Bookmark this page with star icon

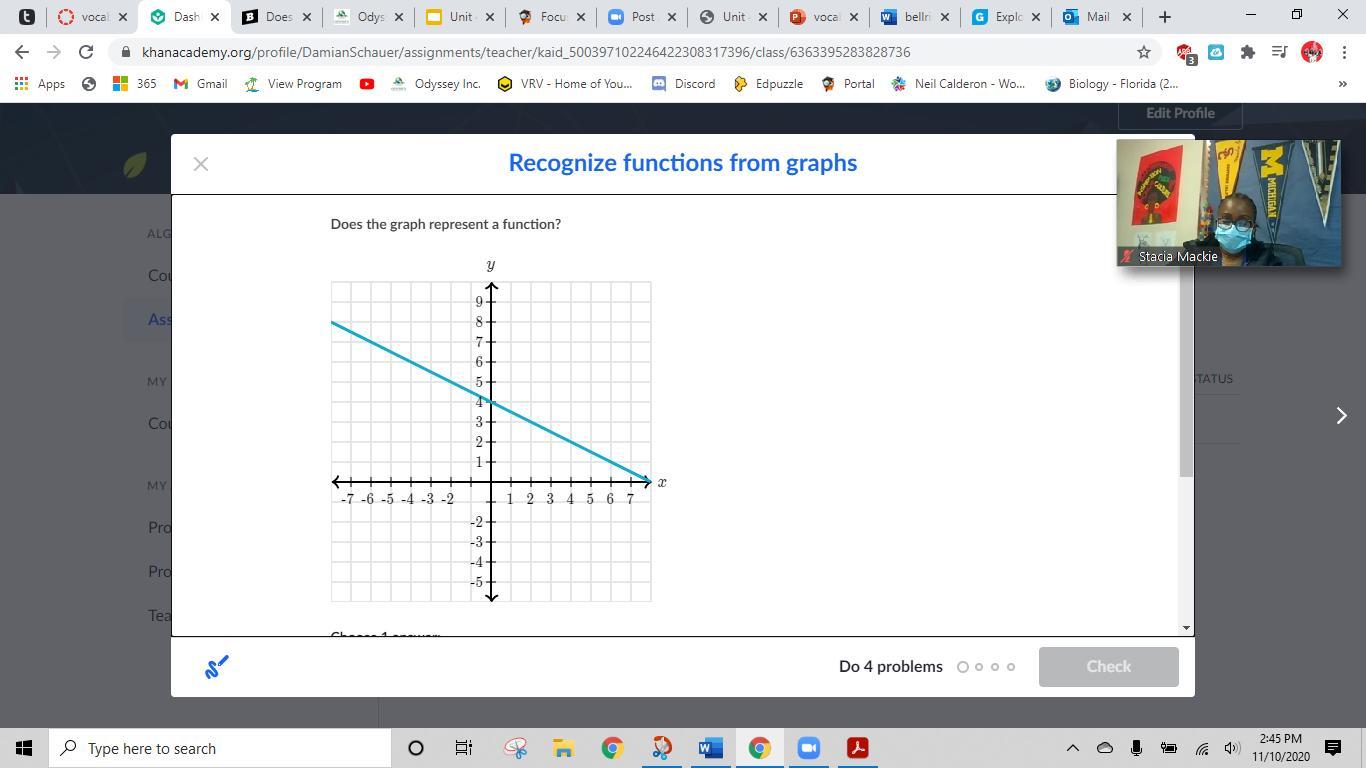pyautogui.click(x=1143, y=52)
